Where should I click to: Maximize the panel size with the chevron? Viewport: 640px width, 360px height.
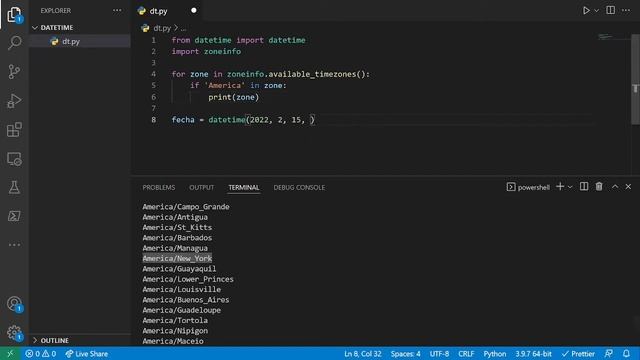click(x=615, y=187)
